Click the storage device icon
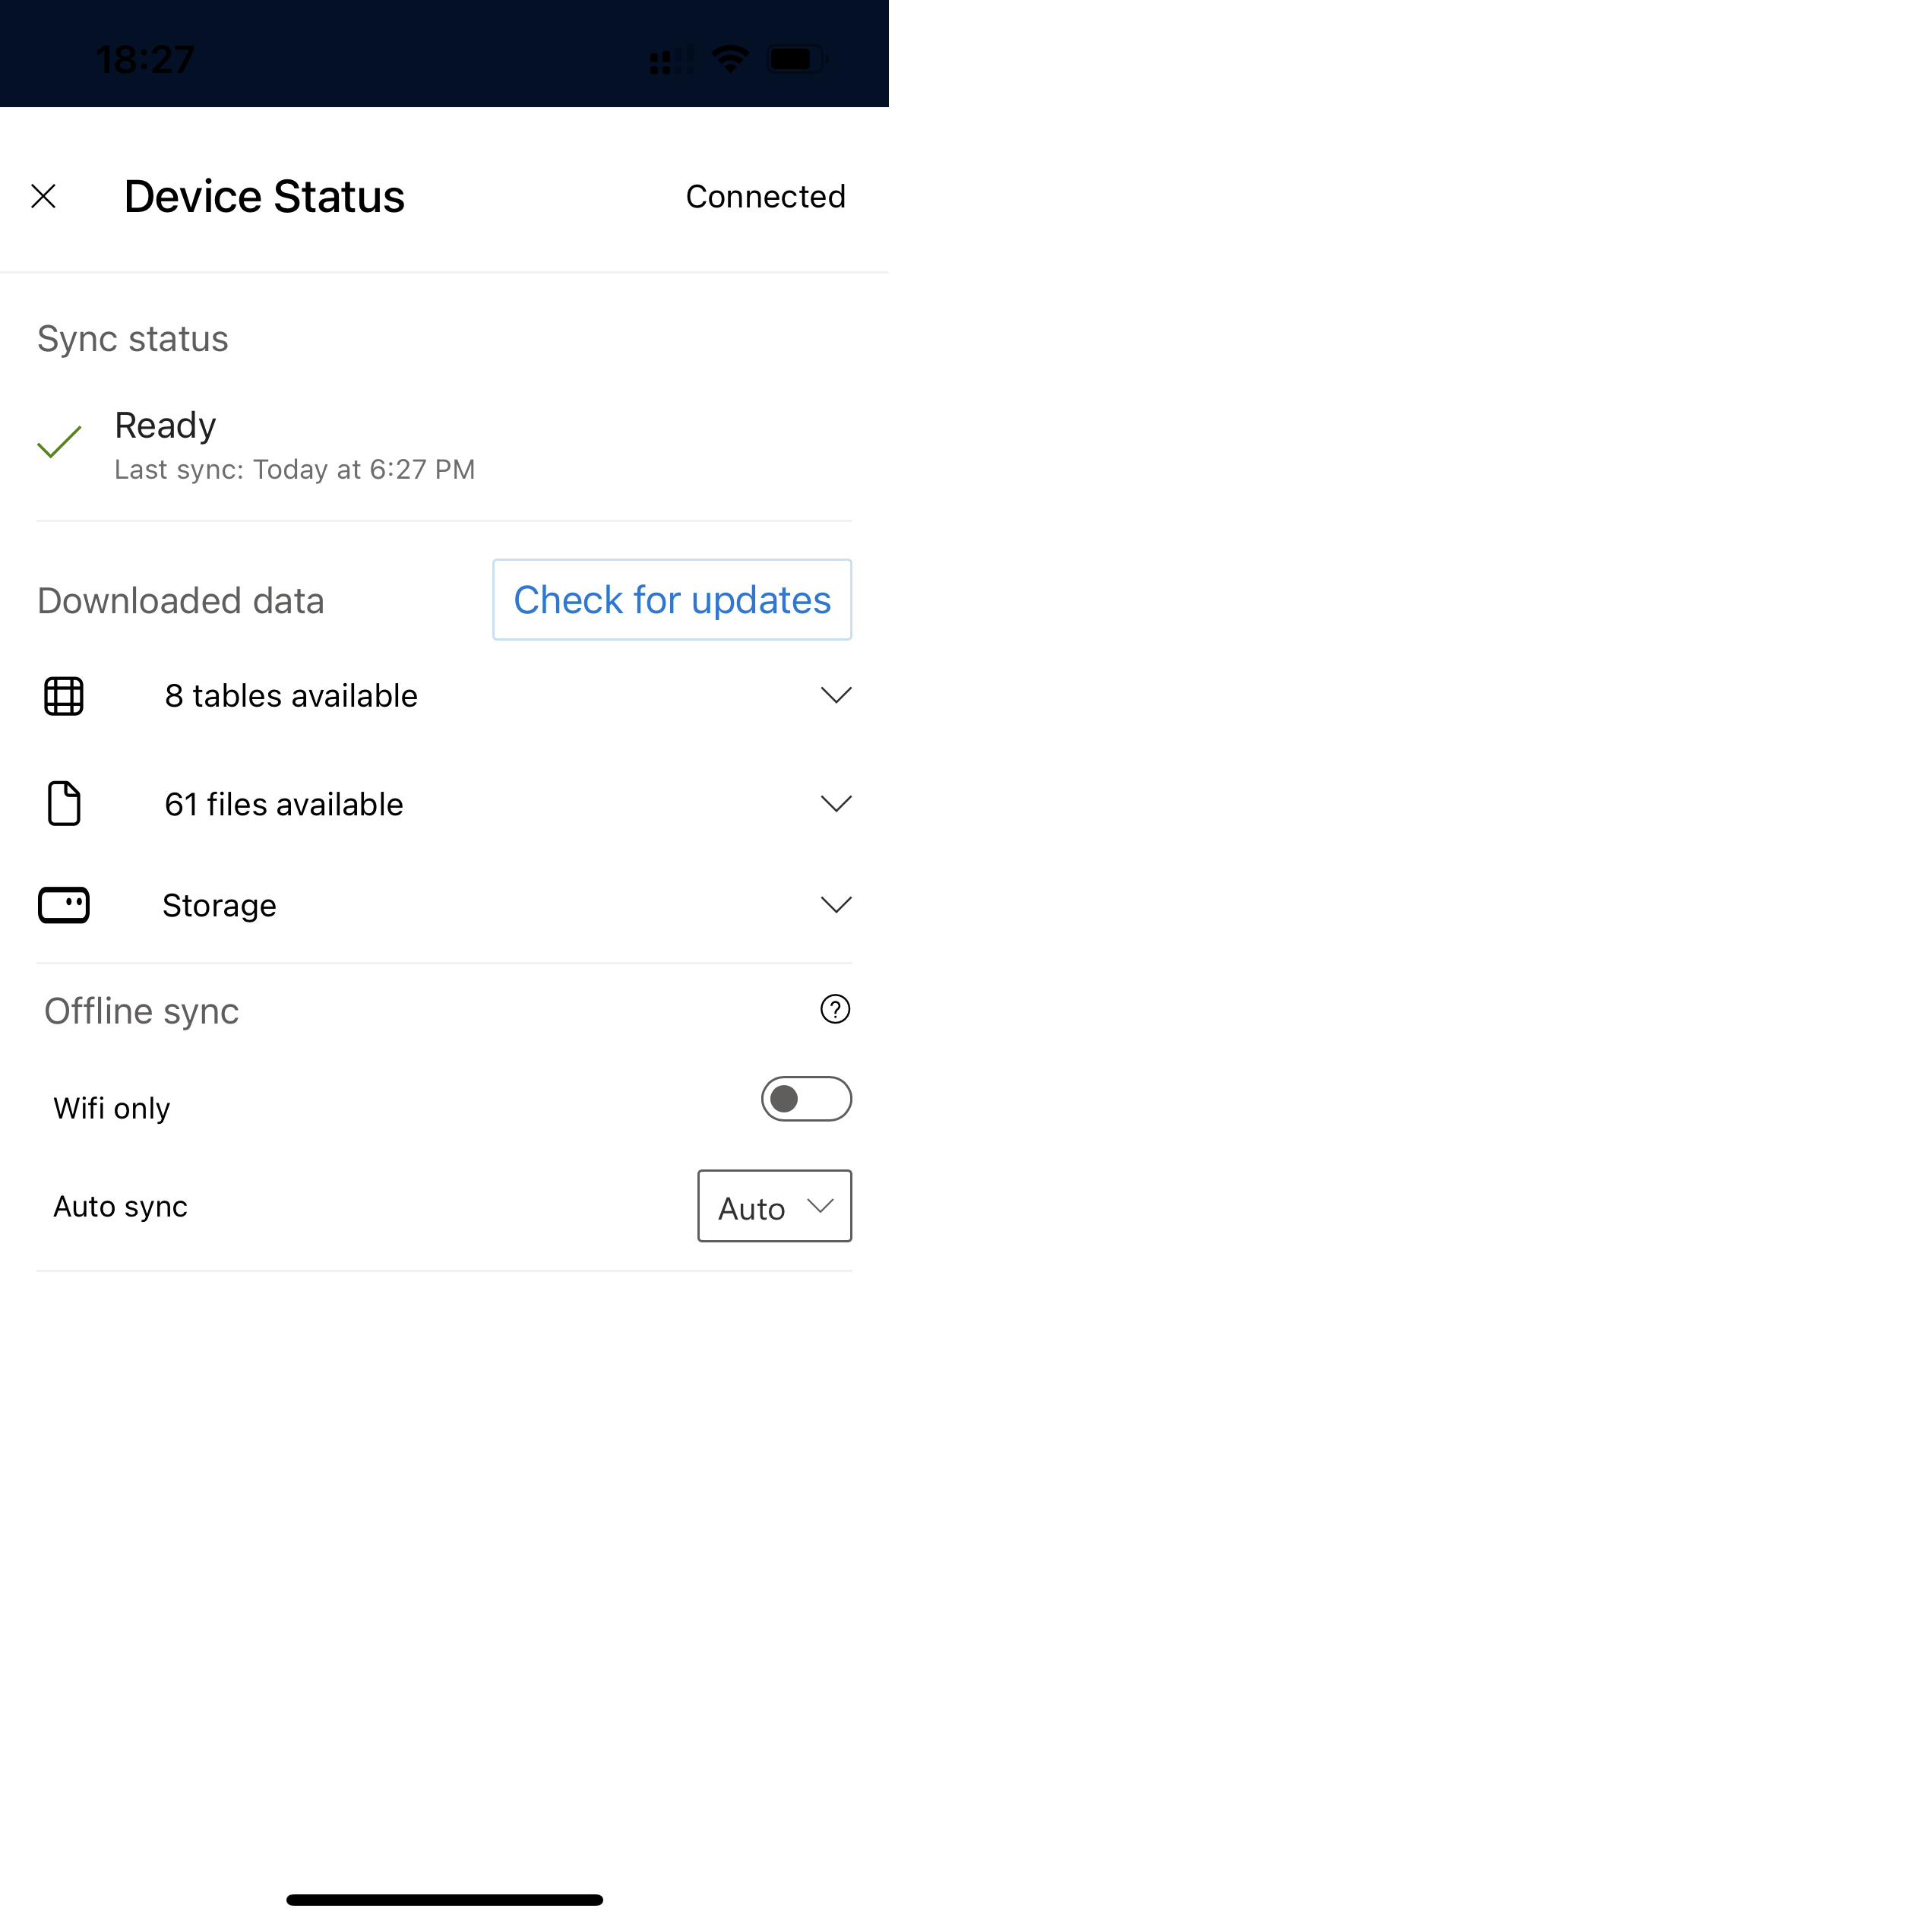 [x=63, y=902]
